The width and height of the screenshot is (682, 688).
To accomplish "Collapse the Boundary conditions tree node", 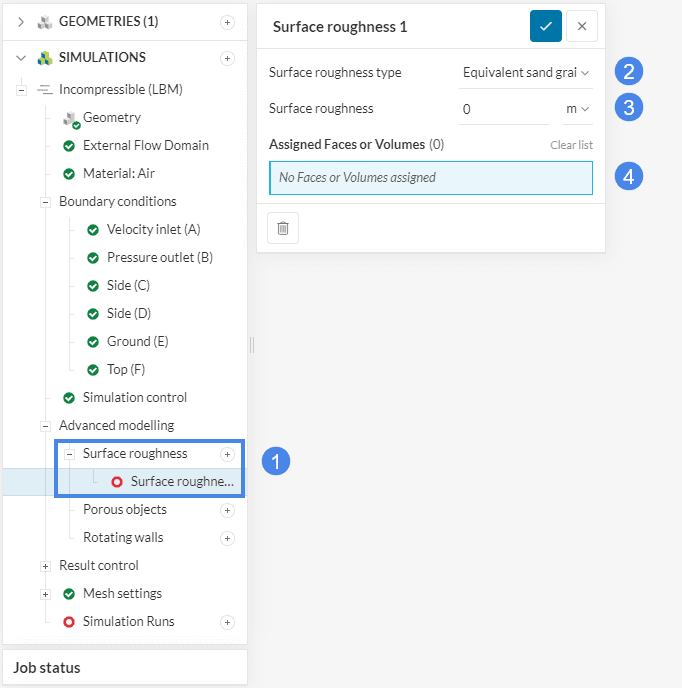I will coord(45,202).
